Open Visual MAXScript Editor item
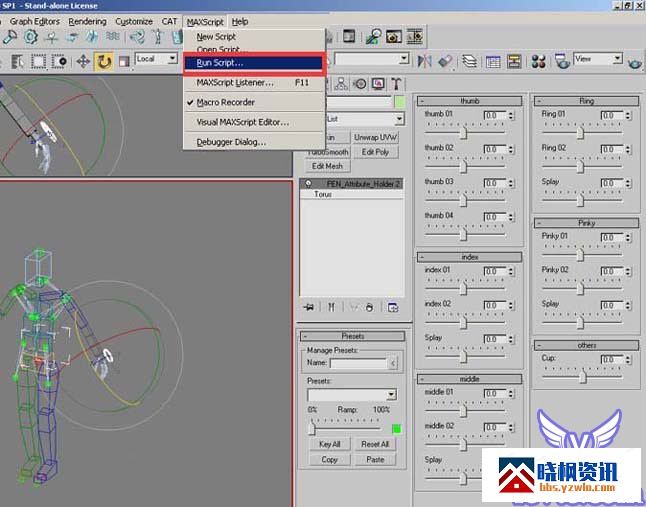 pyautogui.click(x=254, y=122)
